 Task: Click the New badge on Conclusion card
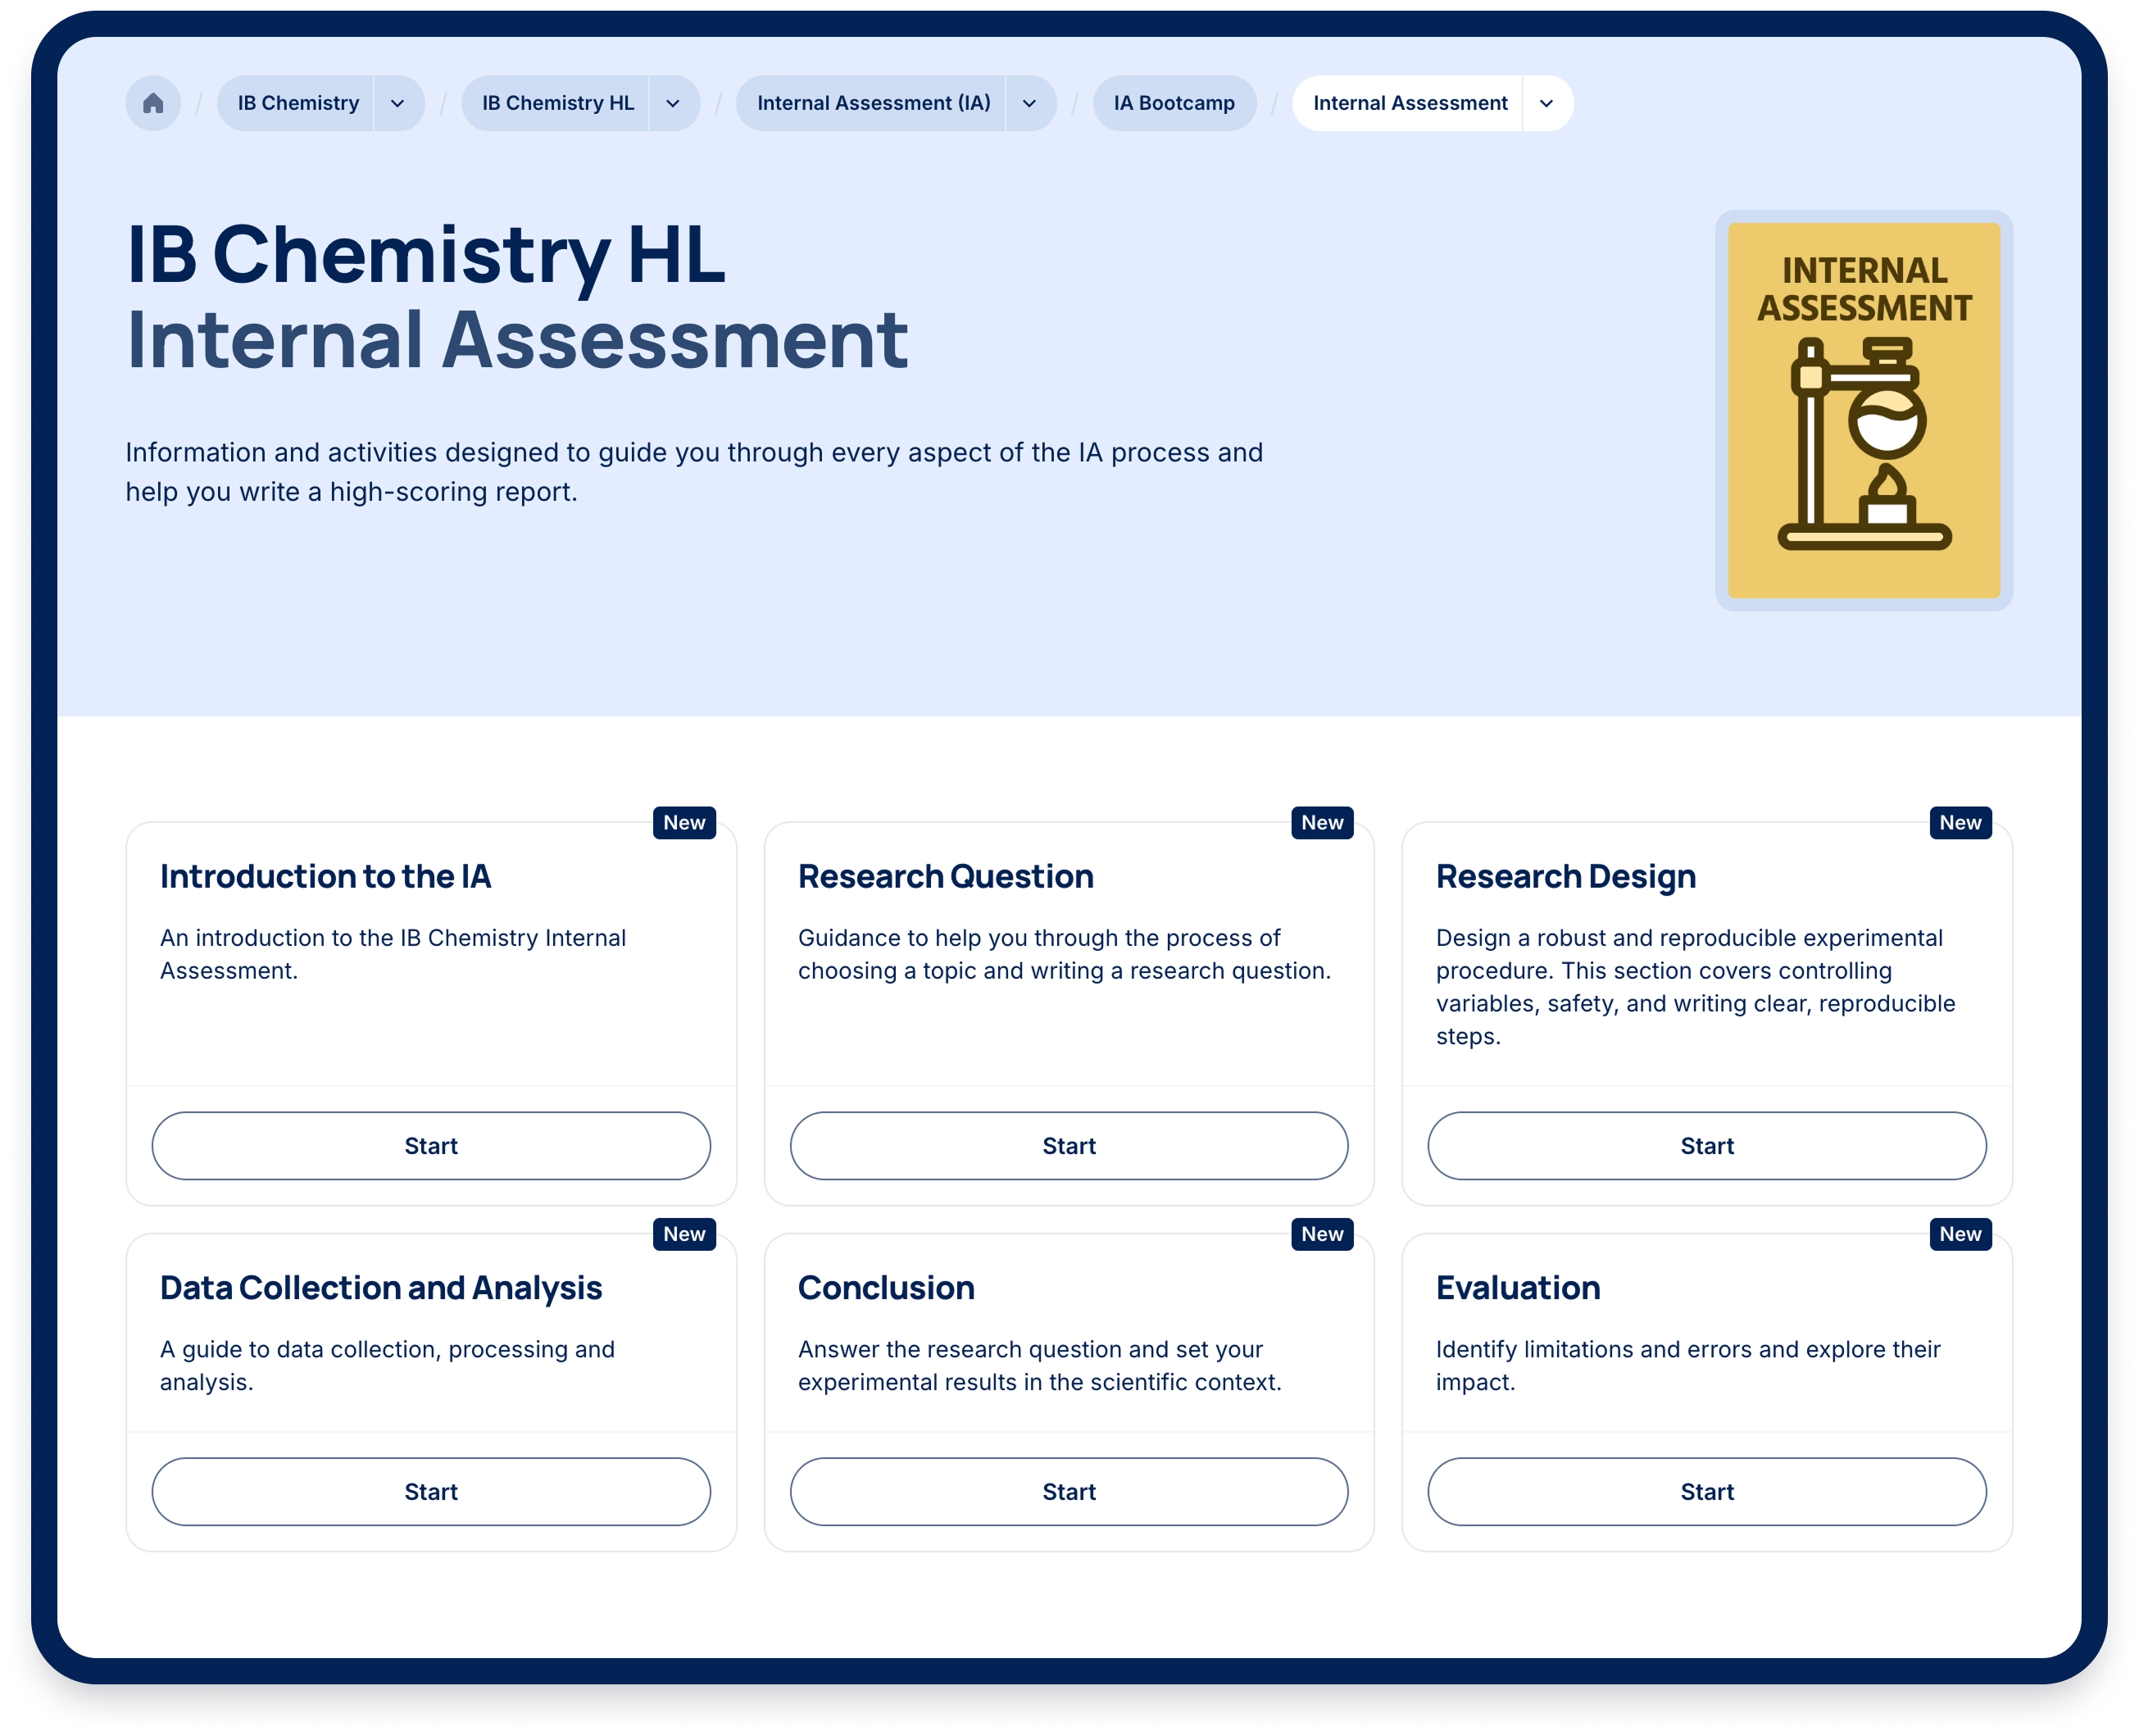(x=1322, y=1234)
